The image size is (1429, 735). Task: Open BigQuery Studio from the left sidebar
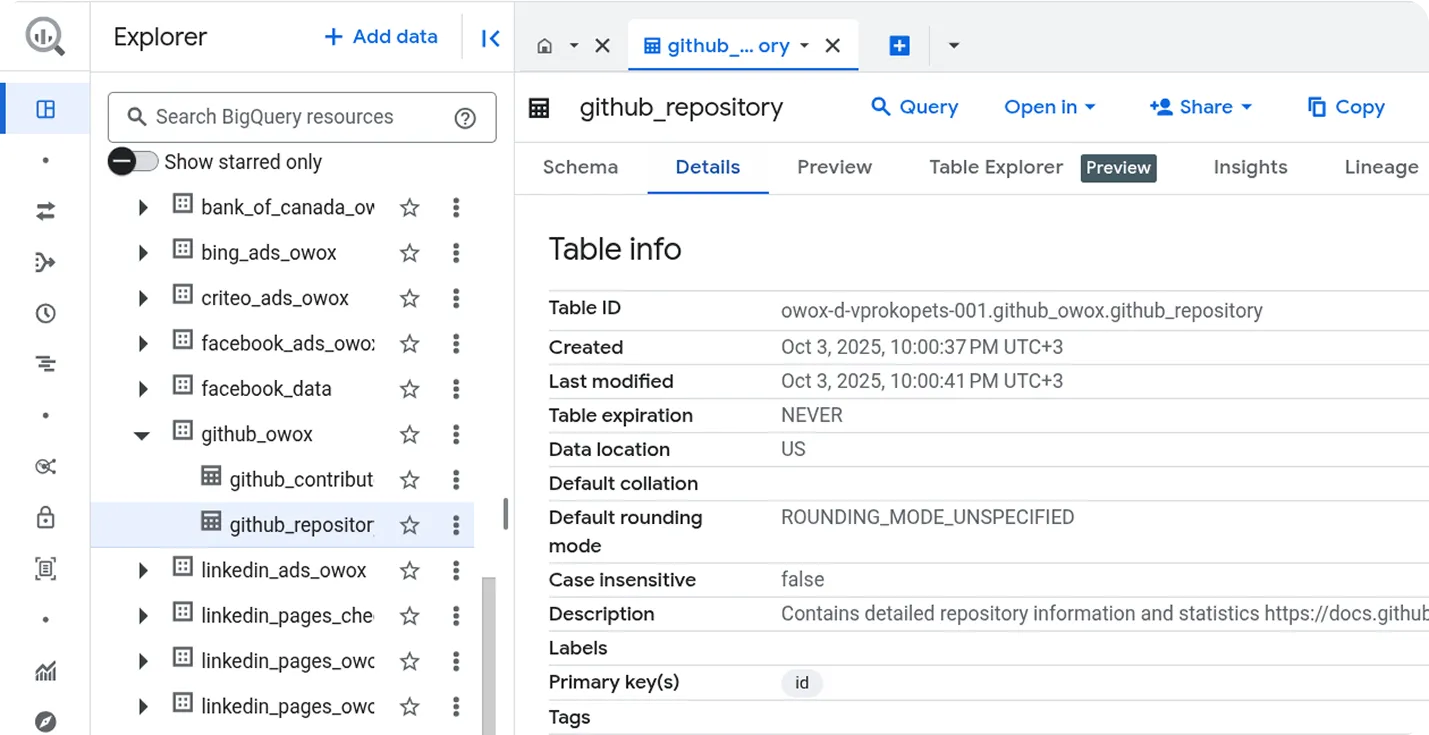coord(44,110)
